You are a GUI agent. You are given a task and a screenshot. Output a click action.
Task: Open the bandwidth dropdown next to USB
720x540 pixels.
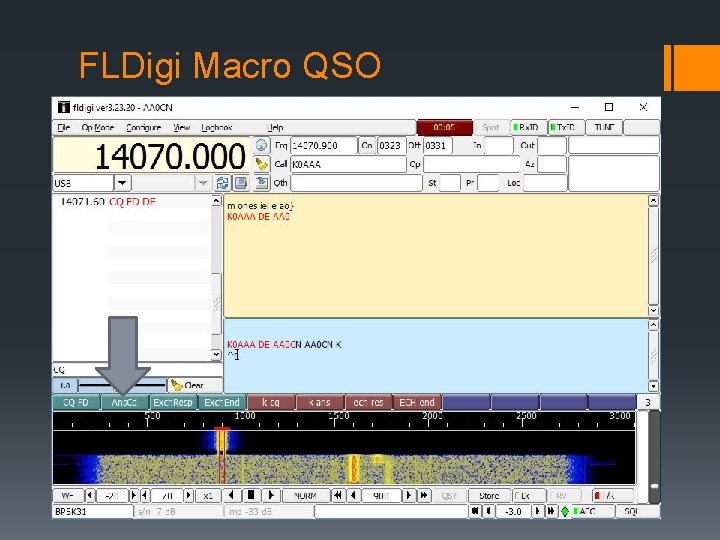(x=202, y=183)
